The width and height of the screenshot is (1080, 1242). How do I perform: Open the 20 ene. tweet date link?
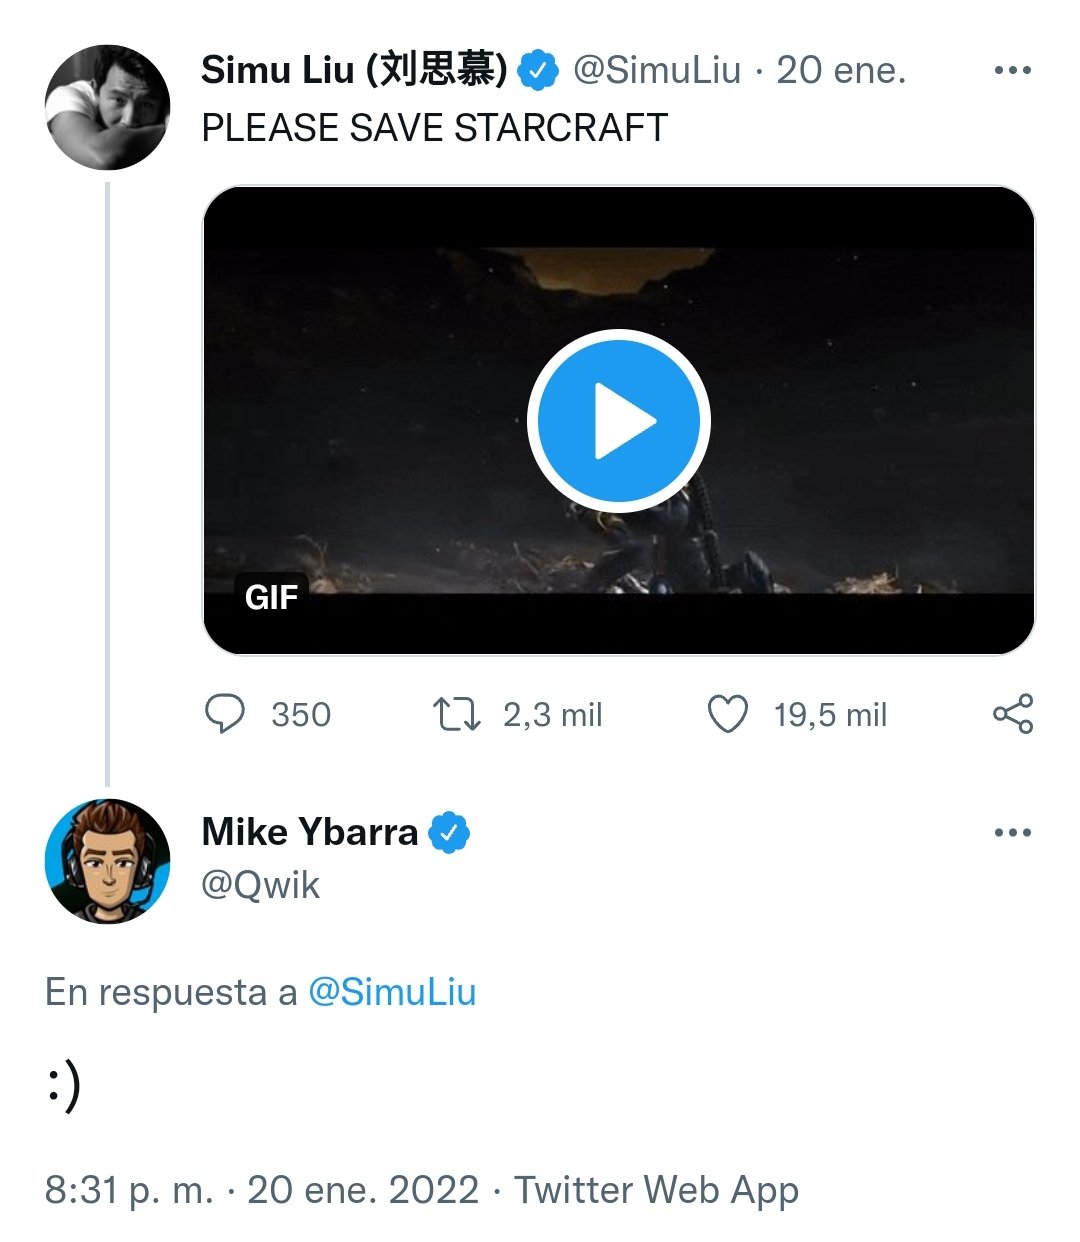pyautogui.click(x=841, y=70)
